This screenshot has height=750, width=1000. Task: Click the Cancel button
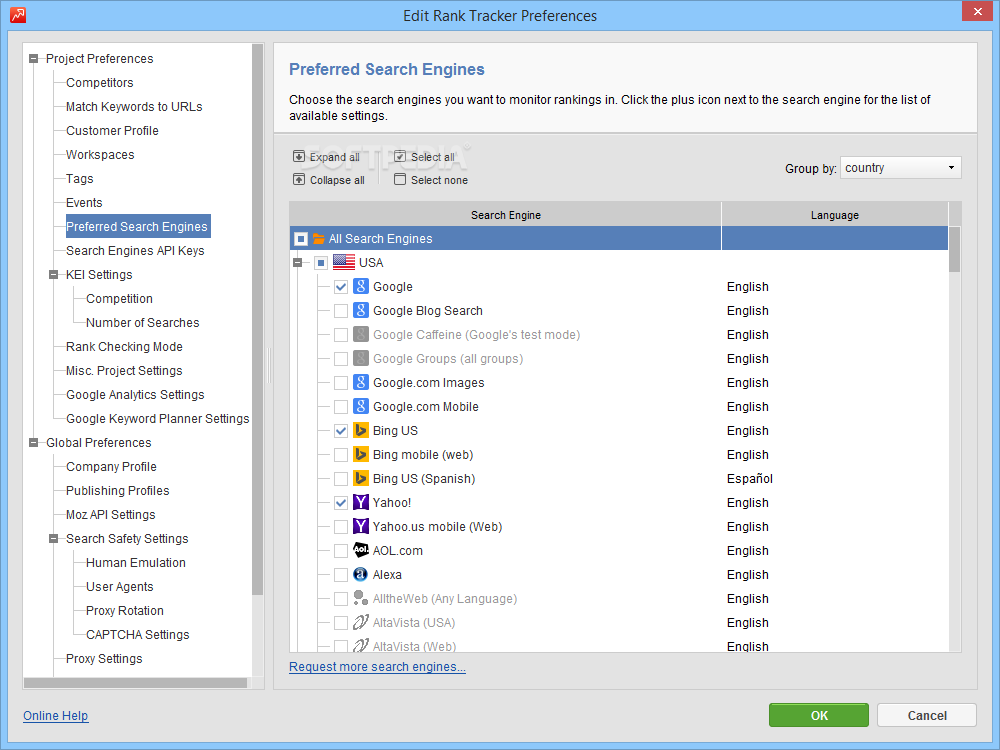point(927,715)
